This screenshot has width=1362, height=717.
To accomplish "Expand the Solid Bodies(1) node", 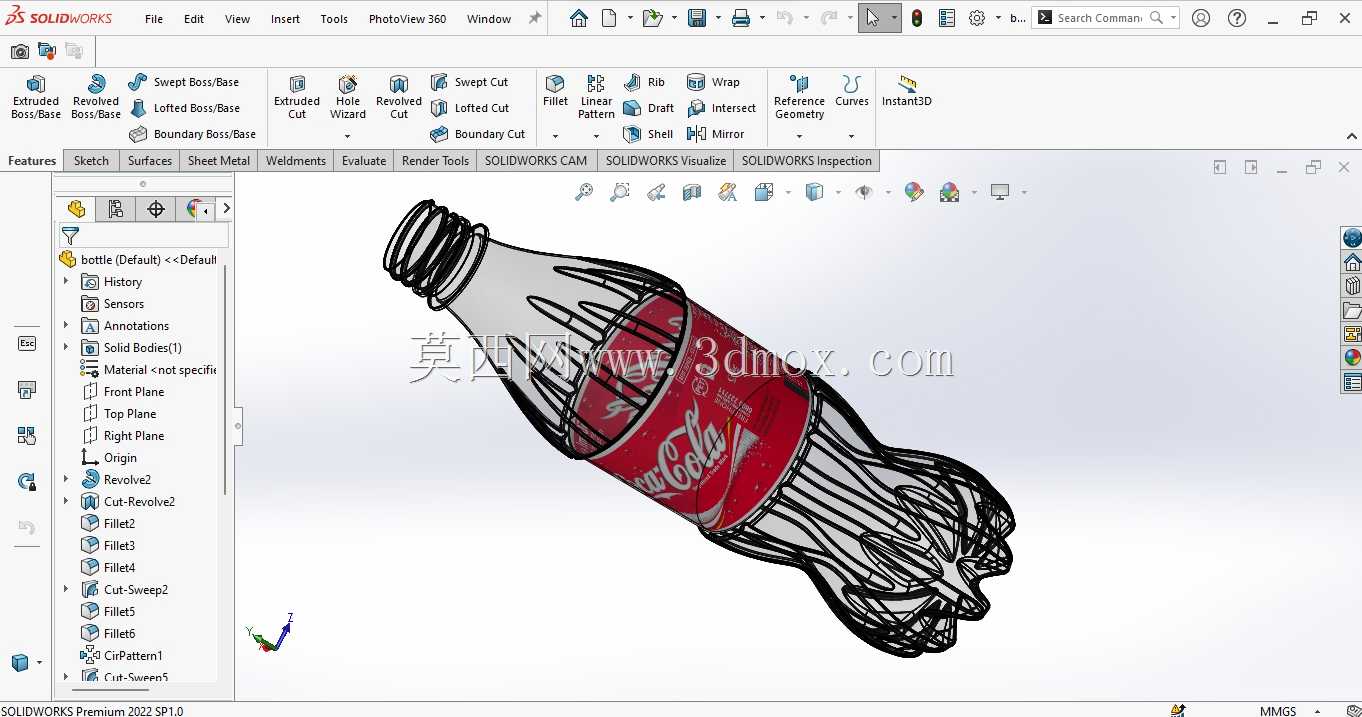I will (66, 348).
